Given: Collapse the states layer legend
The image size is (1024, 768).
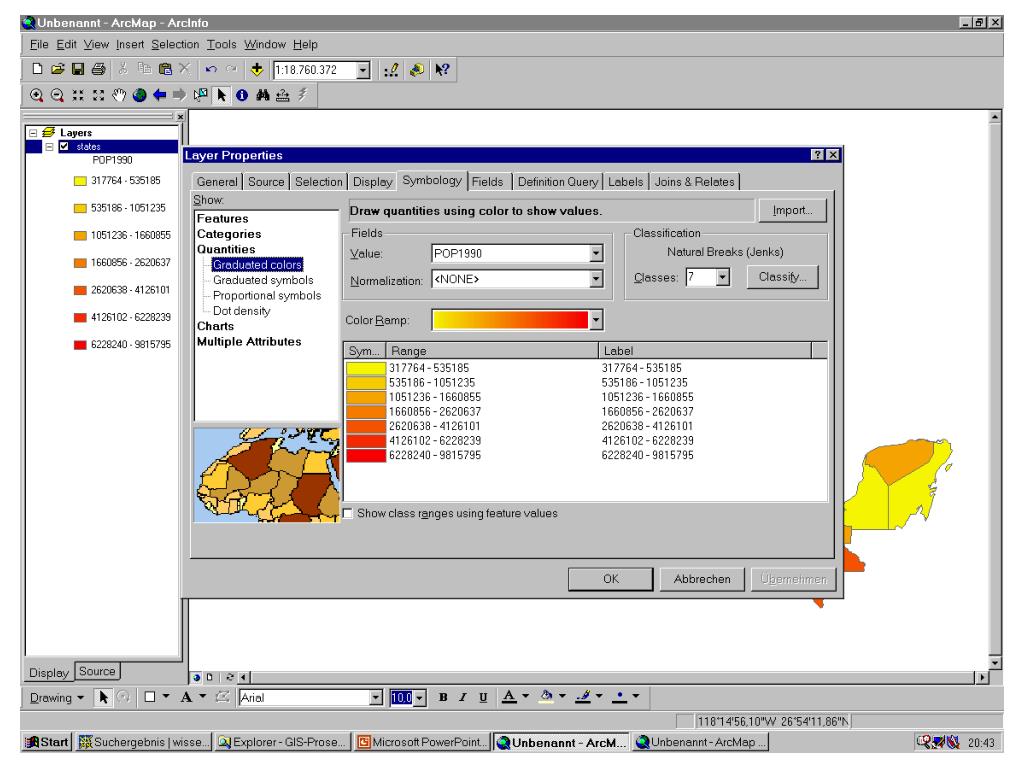Looking at the screenshot, I should click(x=49, y=146).
